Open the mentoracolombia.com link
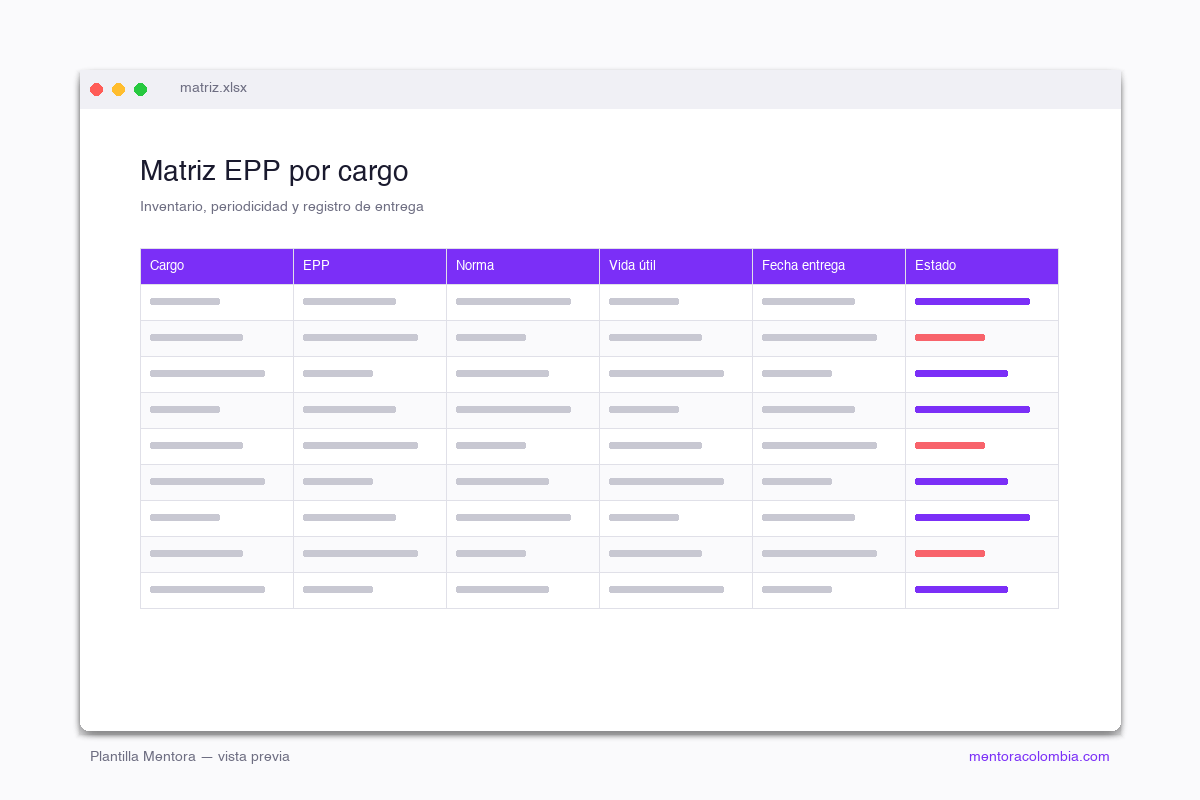Viewport: 1200px width, 800px height. pyautogui.click(x=1039, y=757)
